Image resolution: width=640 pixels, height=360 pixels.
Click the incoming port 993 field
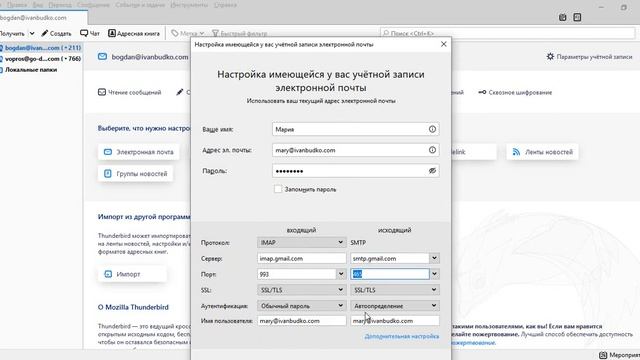coord(297,274)
